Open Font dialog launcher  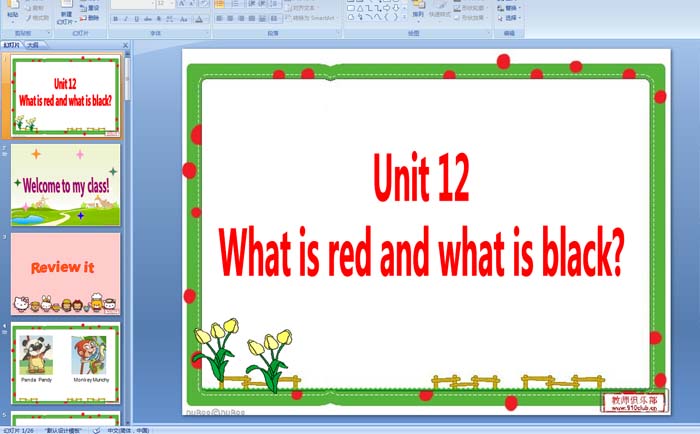tap(207, 33)
